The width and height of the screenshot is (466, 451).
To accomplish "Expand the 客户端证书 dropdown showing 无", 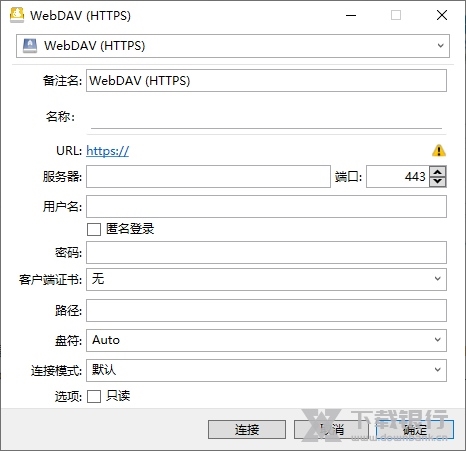I will (266, 279).
